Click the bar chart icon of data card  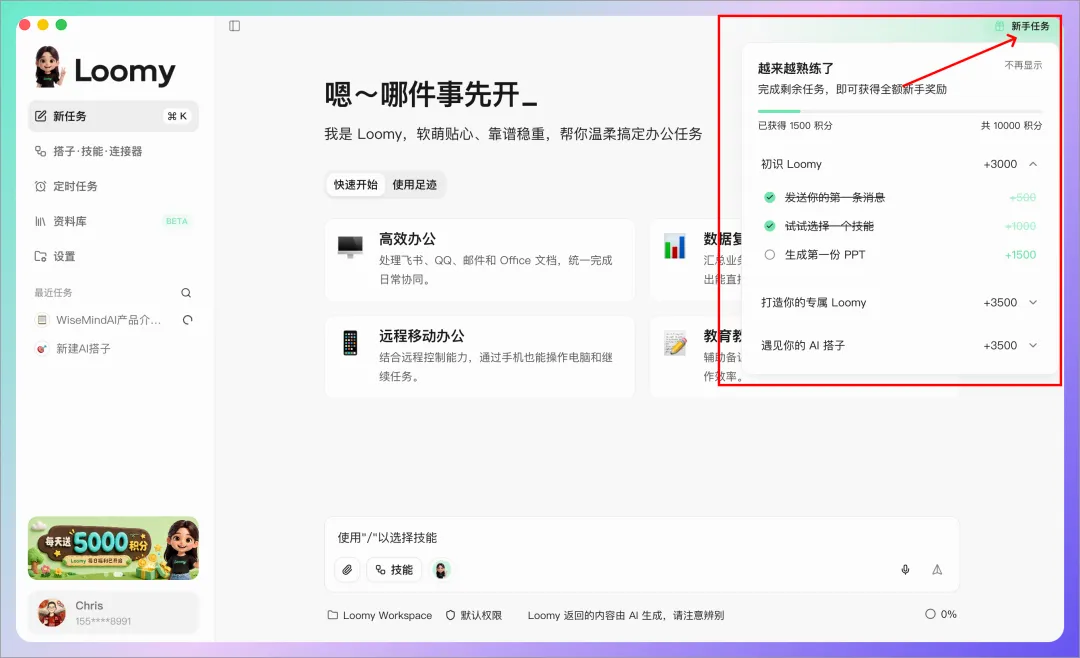pos(674,247)
